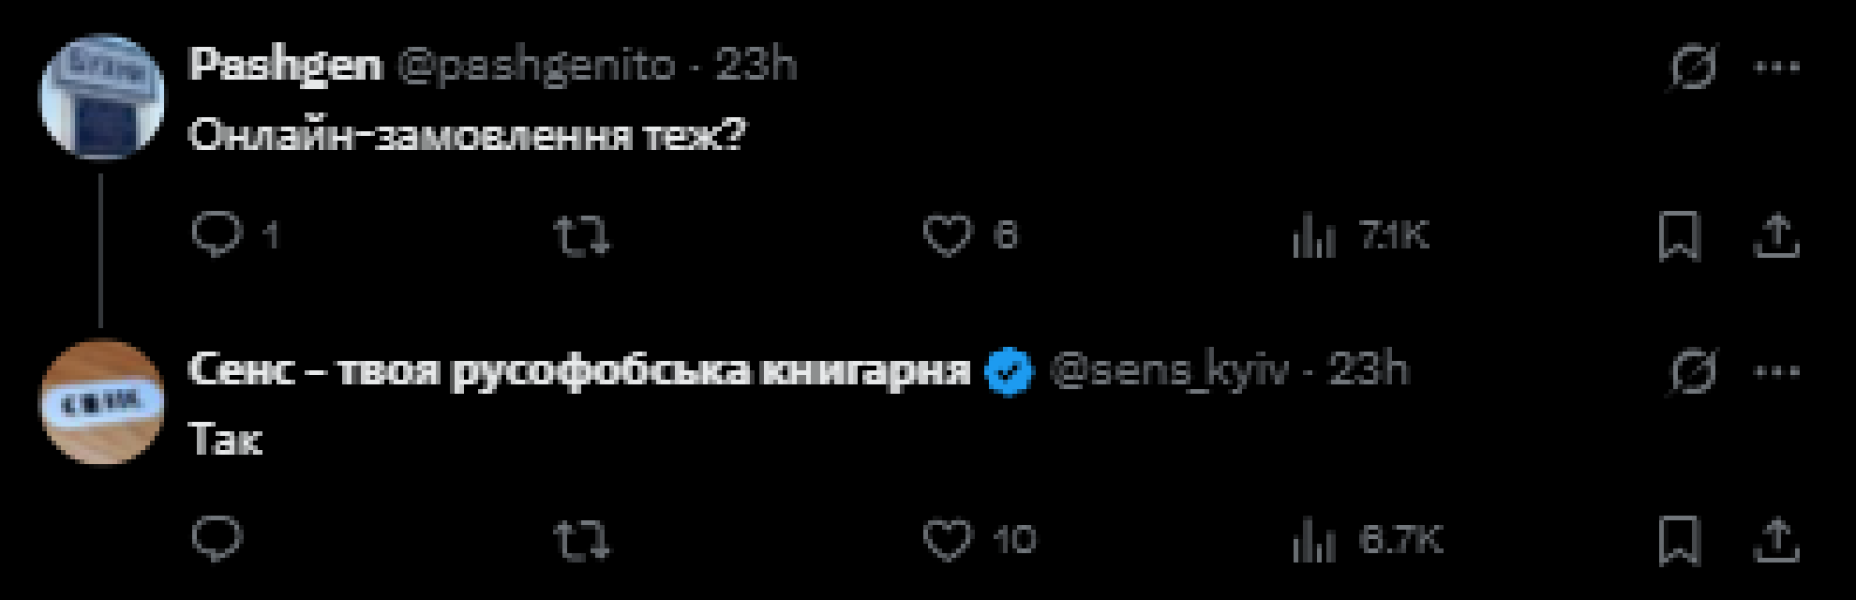Open Grok icon on Сенс reply
The image size is (1856, 600).
(x=1693, y=372)
